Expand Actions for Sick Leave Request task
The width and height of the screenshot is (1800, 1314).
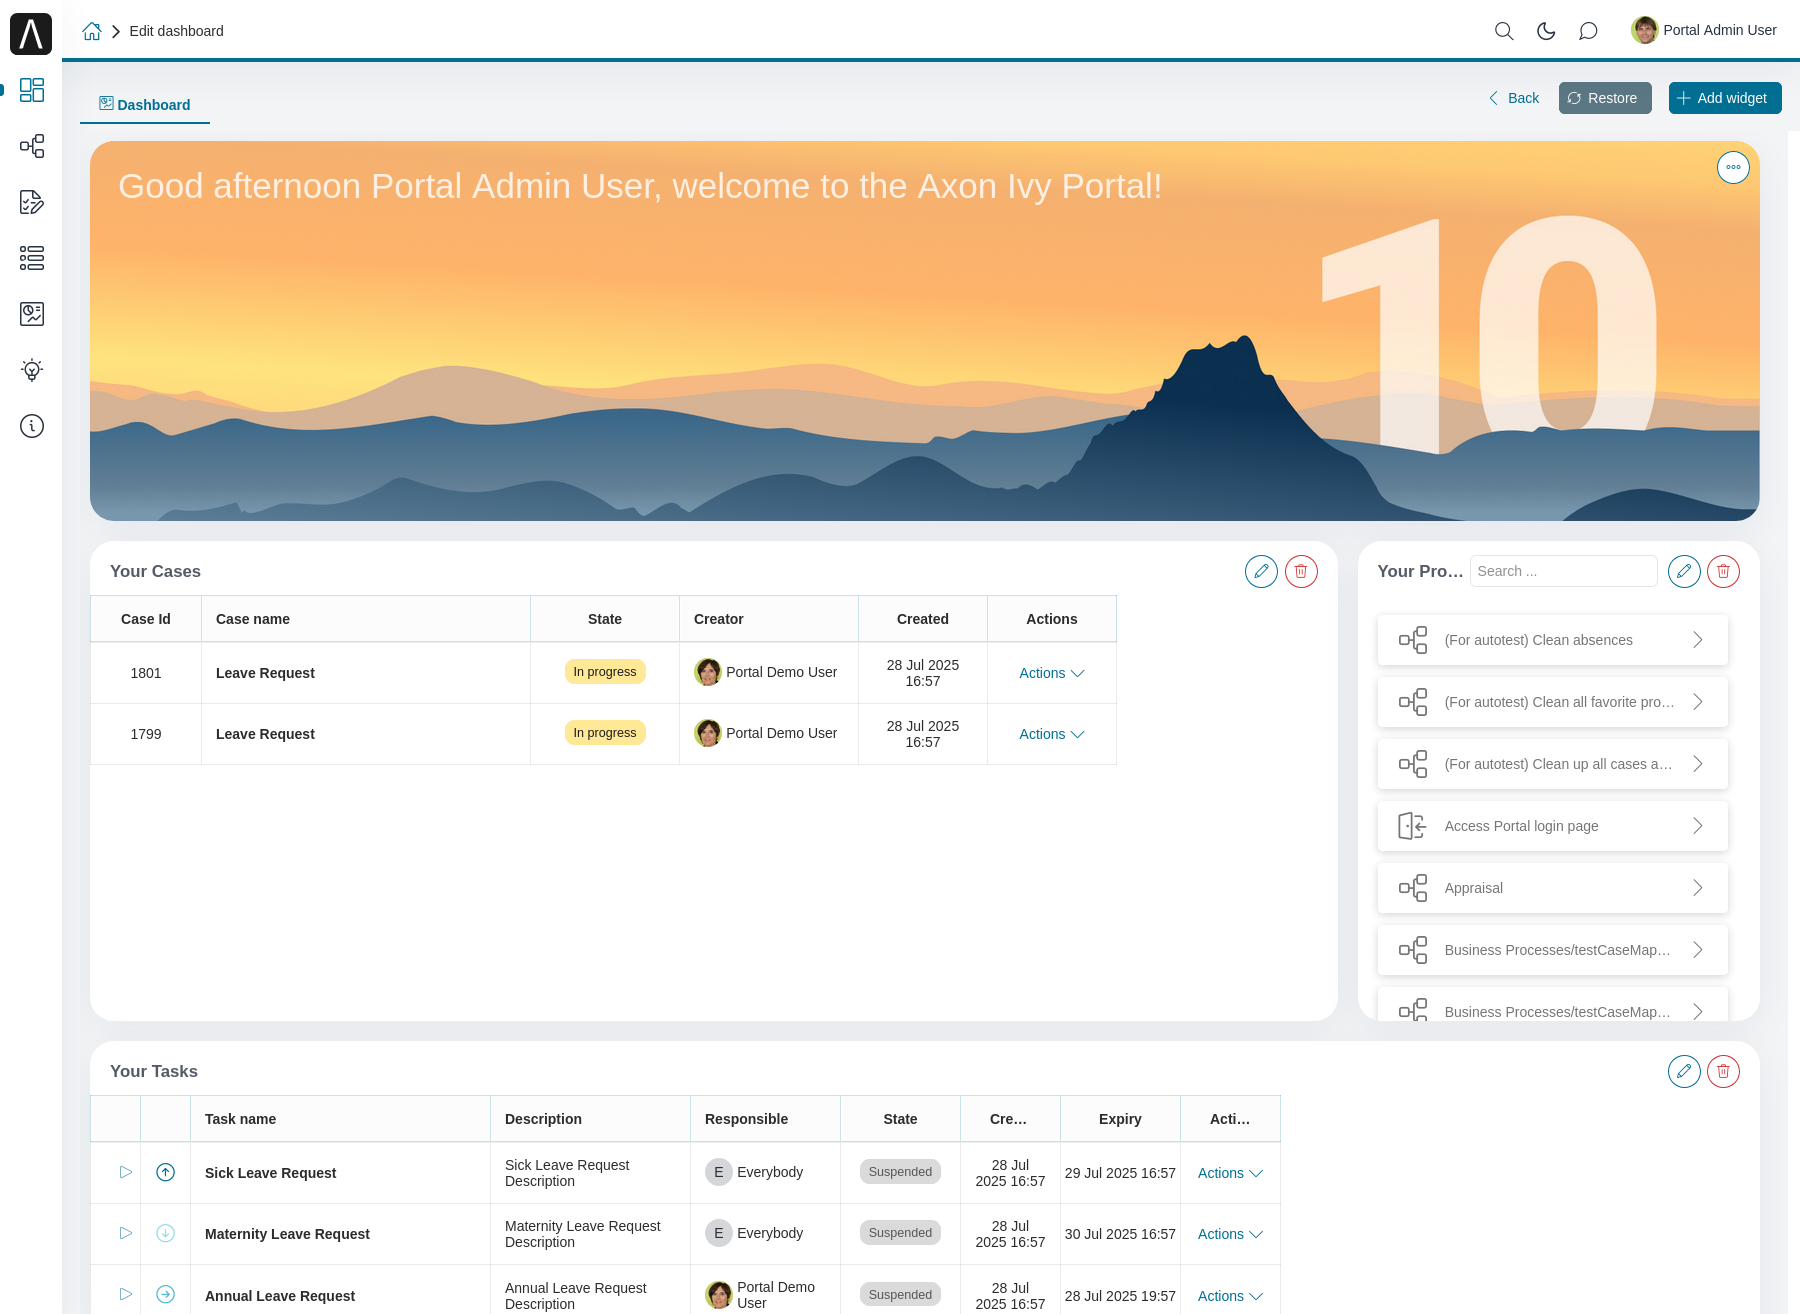click(x=1230, y=1173)
